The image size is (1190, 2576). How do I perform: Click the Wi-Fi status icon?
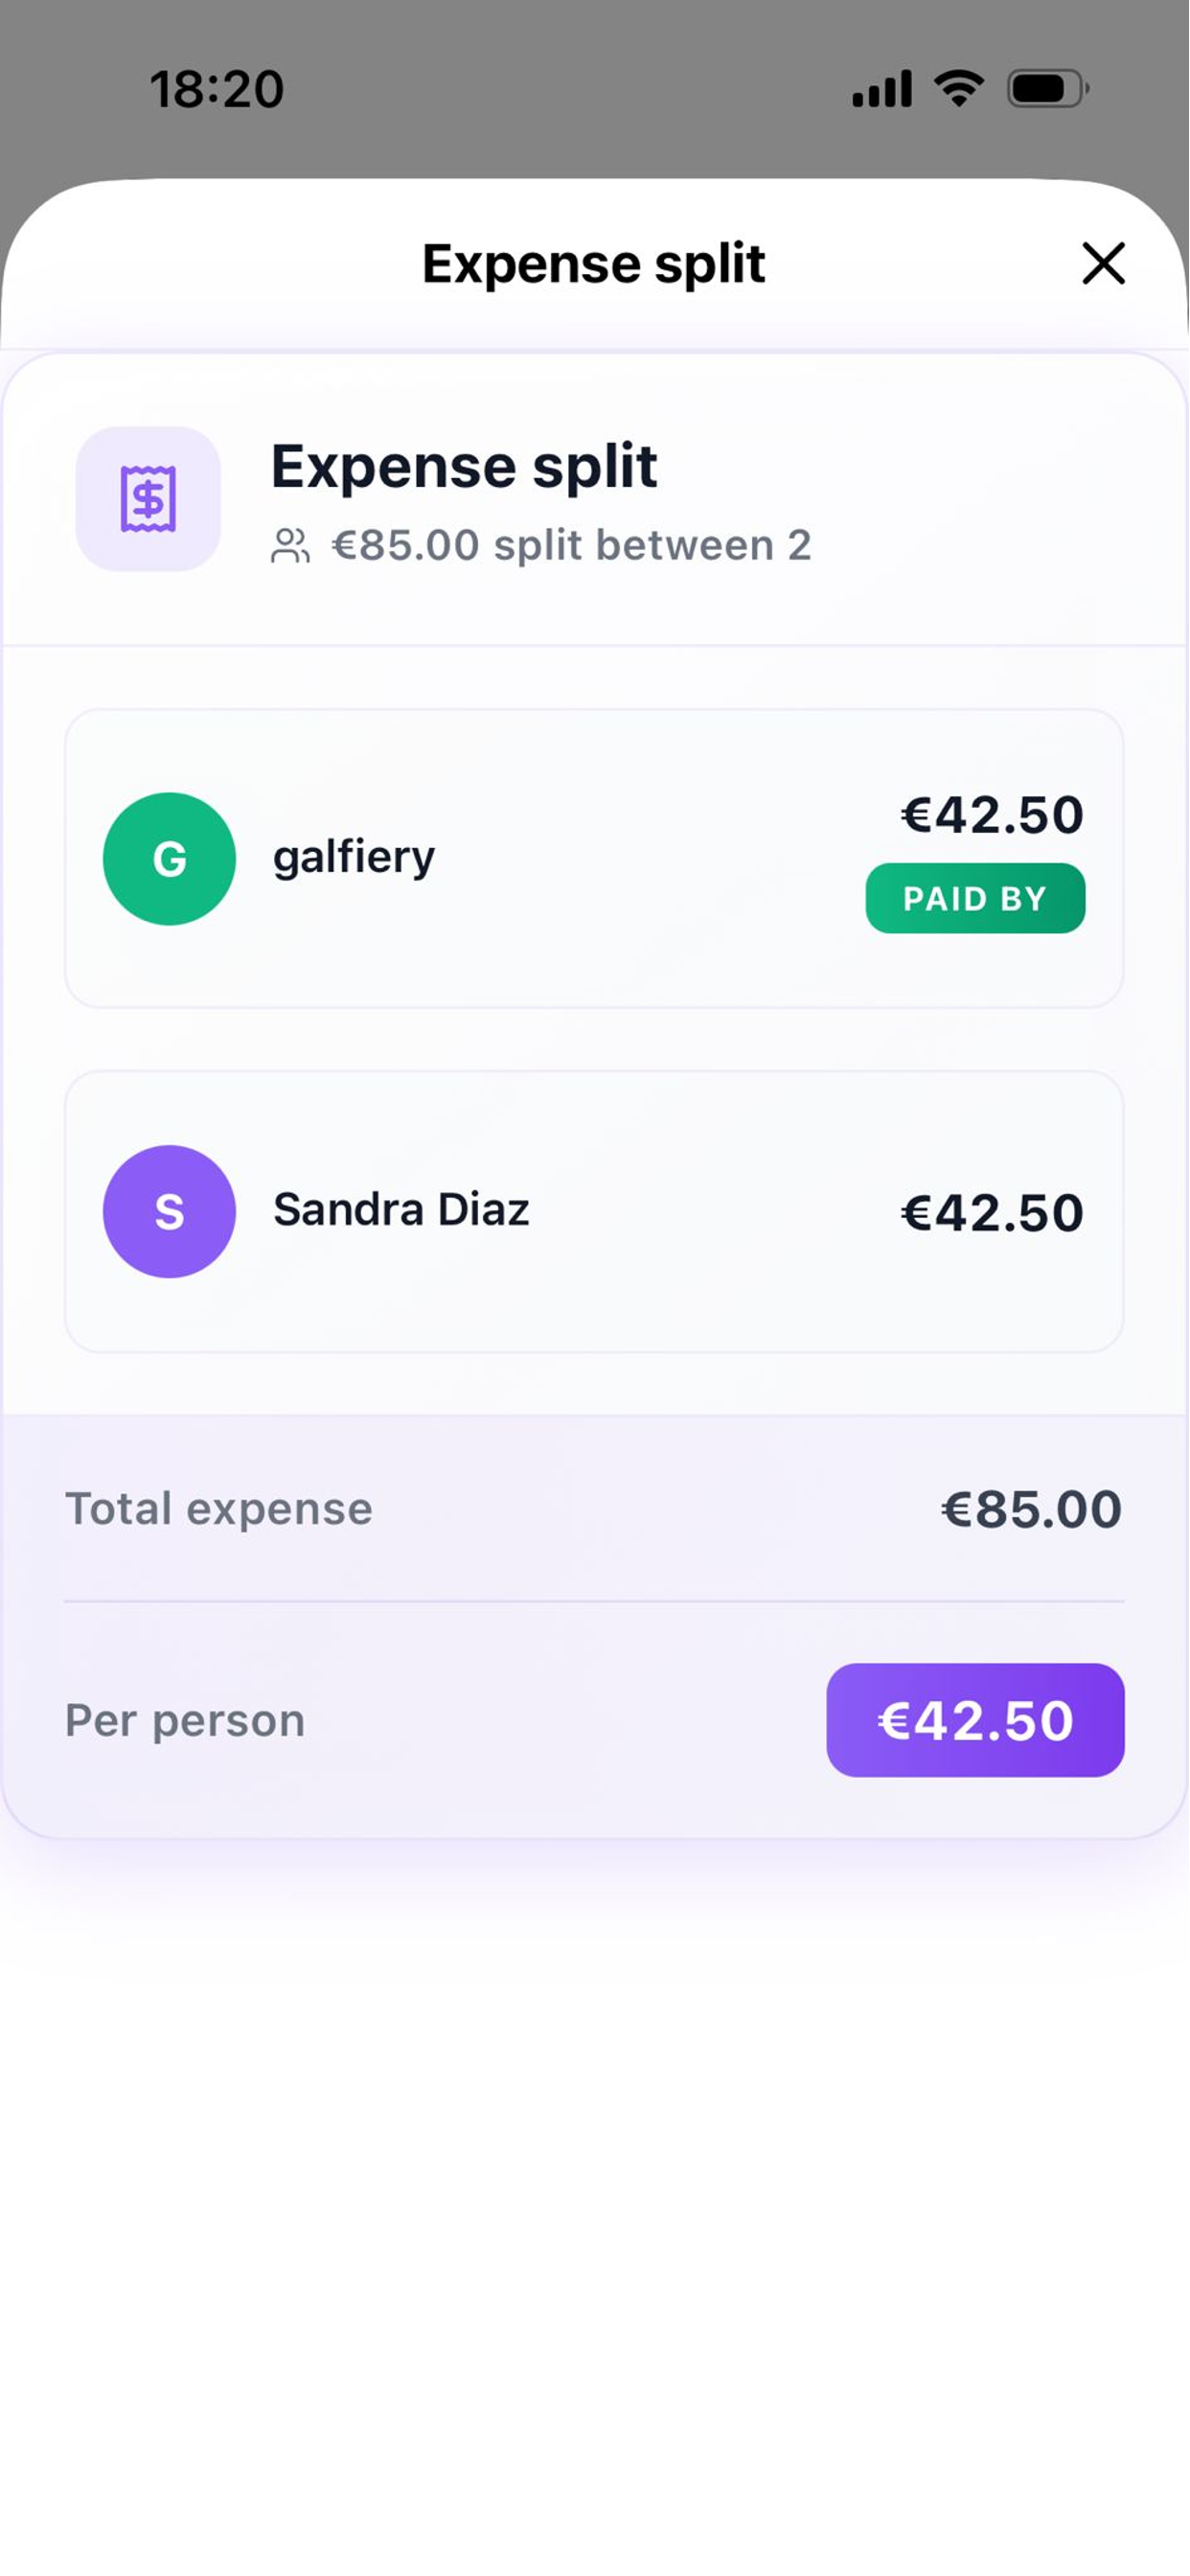tap(959, 89)
